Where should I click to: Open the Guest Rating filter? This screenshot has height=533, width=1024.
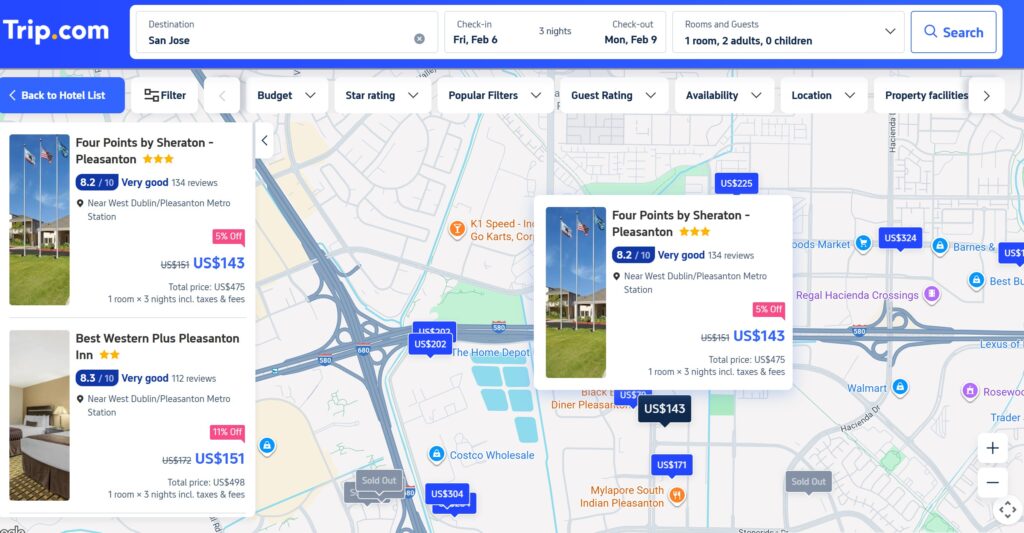pyautogui.click(x=614, y=95)
